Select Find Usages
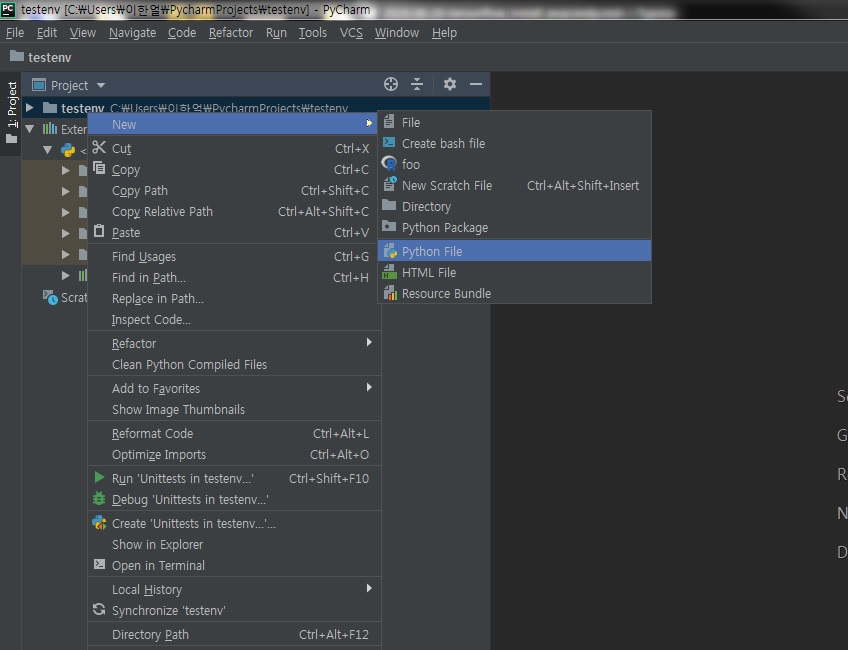The width and height of the screenshot is (848, 650). (x=234, y=256)
